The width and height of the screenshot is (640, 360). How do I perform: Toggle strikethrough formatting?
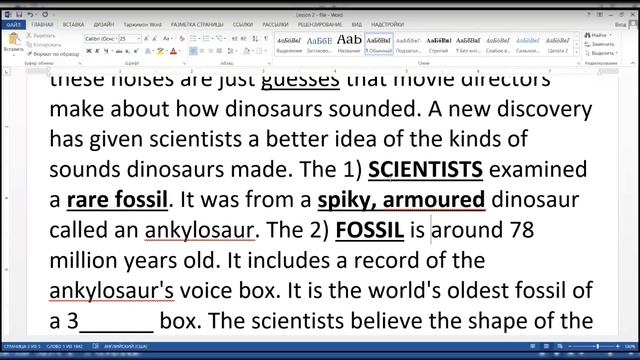pos(119,51)
